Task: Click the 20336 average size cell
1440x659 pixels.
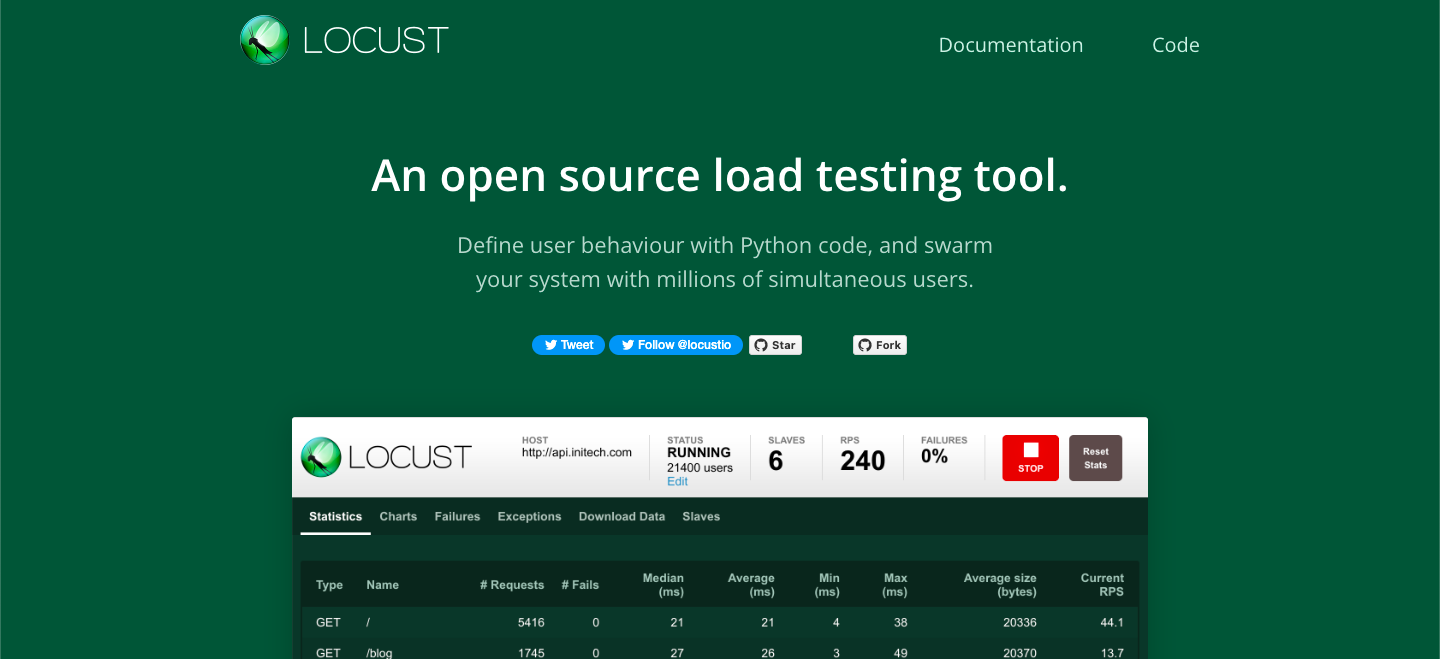Action: 1020,622
